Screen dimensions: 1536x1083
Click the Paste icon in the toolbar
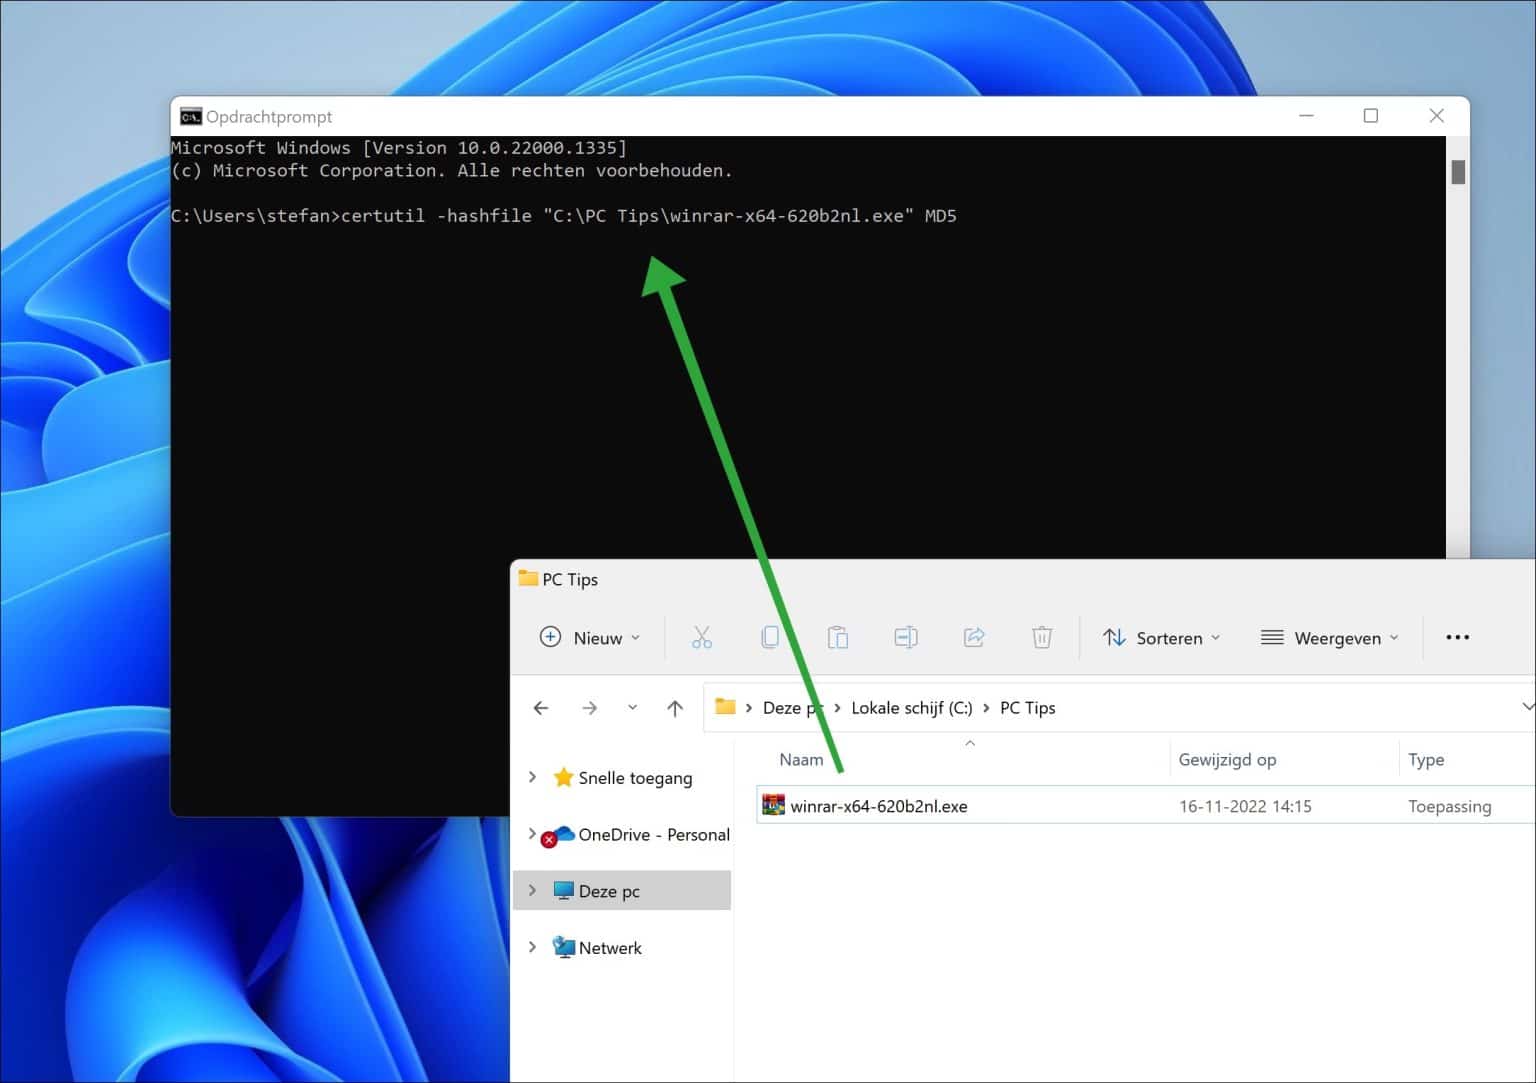pyautogui.click(x=838, y=637)
